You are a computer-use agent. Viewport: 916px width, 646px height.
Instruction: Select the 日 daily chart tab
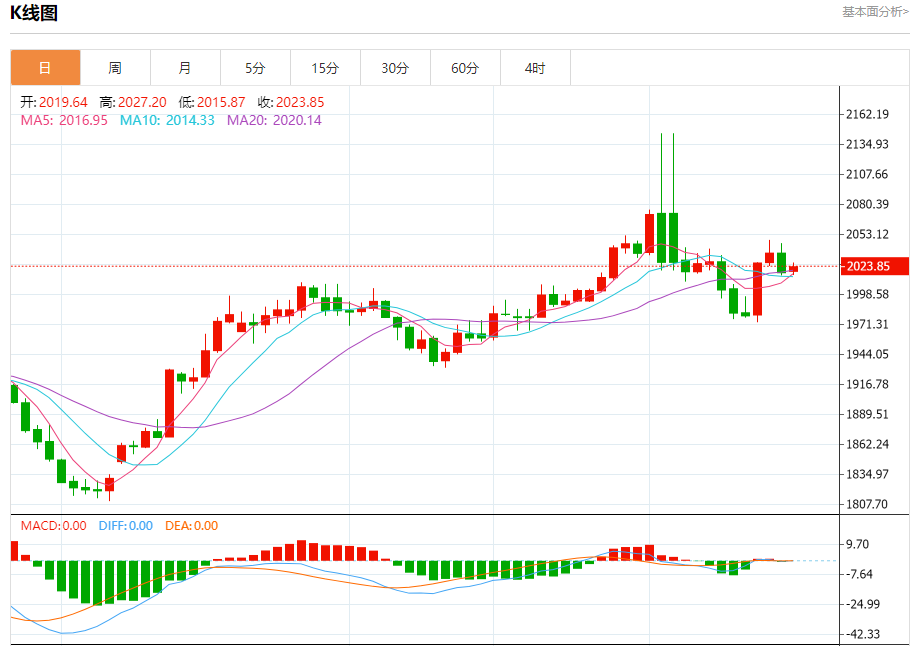pyautogui.click(x=45, y=68)
